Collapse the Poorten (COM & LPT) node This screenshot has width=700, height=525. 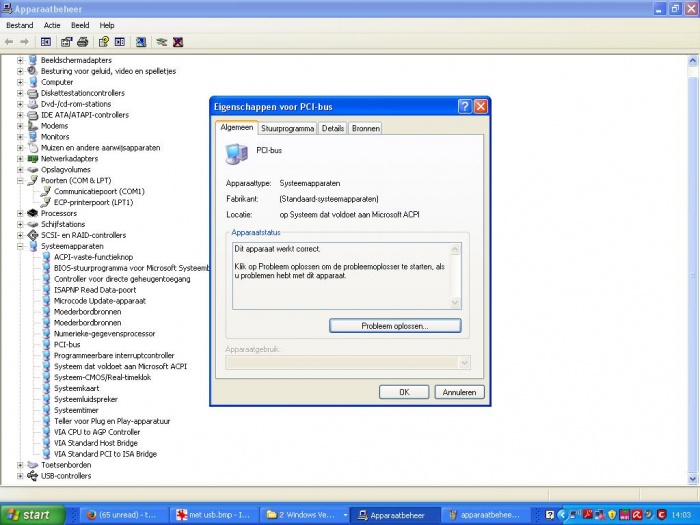click(x=20, y=180)
